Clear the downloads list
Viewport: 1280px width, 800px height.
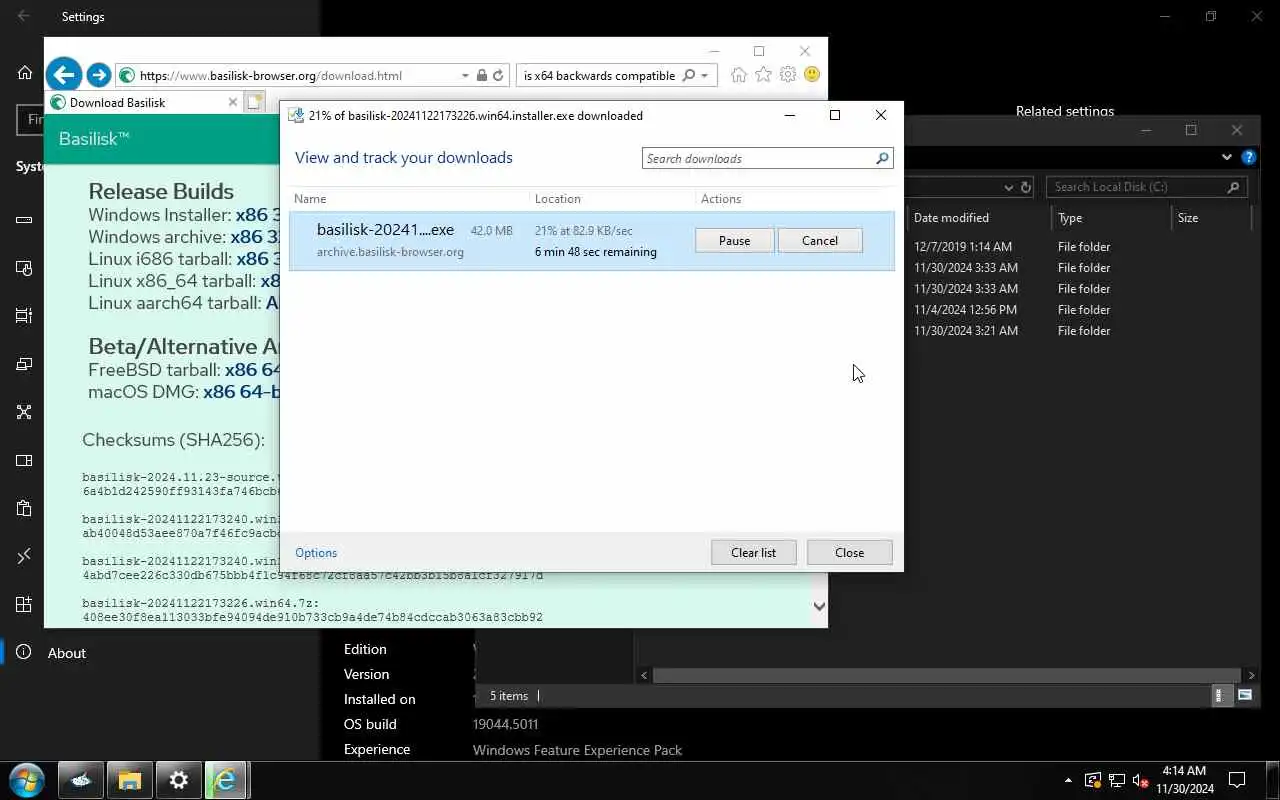coord(753,552)
